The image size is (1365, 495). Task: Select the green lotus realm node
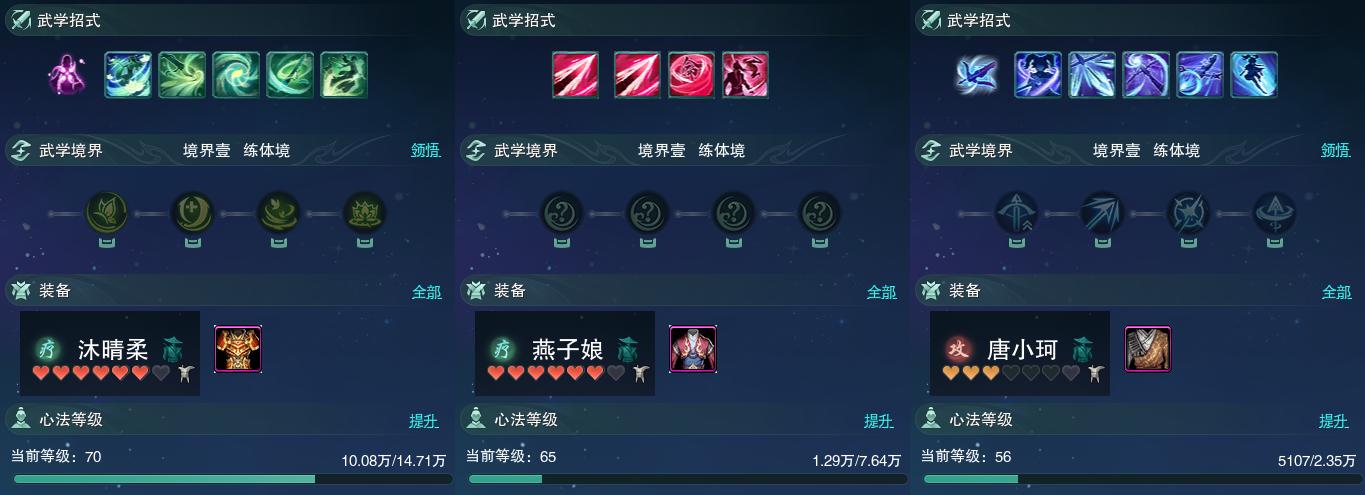(364, 213)
